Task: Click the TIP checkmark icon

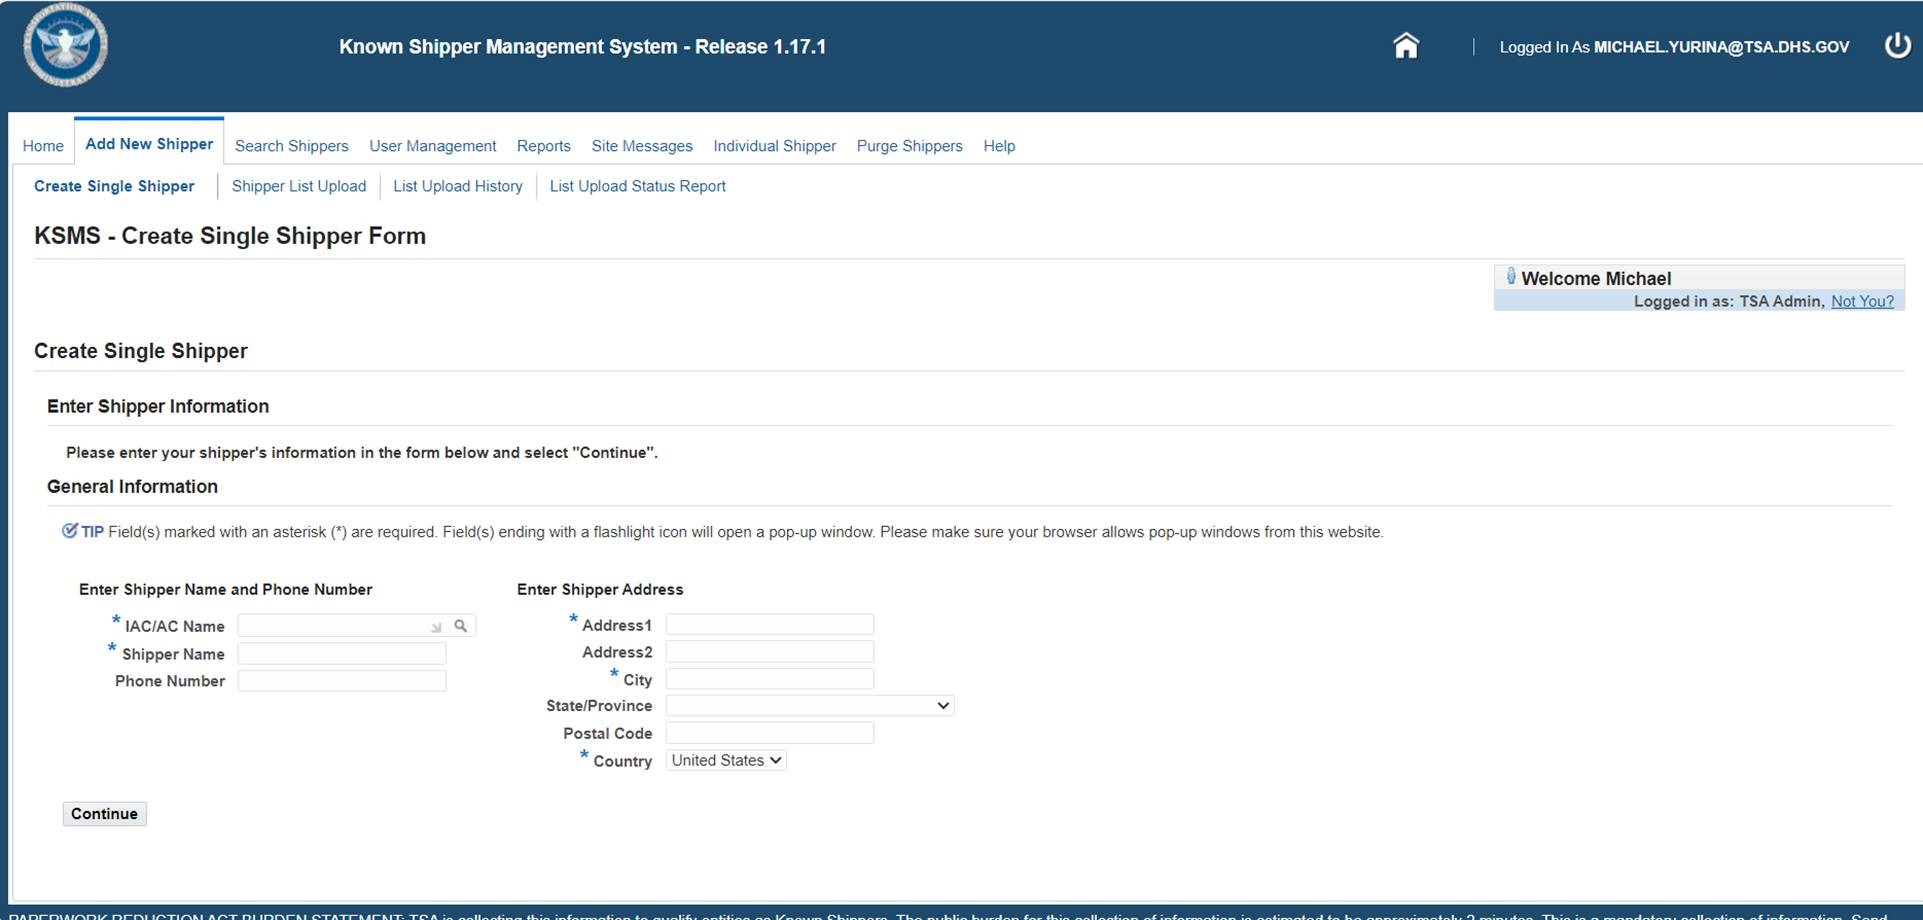Action: (x=70, y=531)
